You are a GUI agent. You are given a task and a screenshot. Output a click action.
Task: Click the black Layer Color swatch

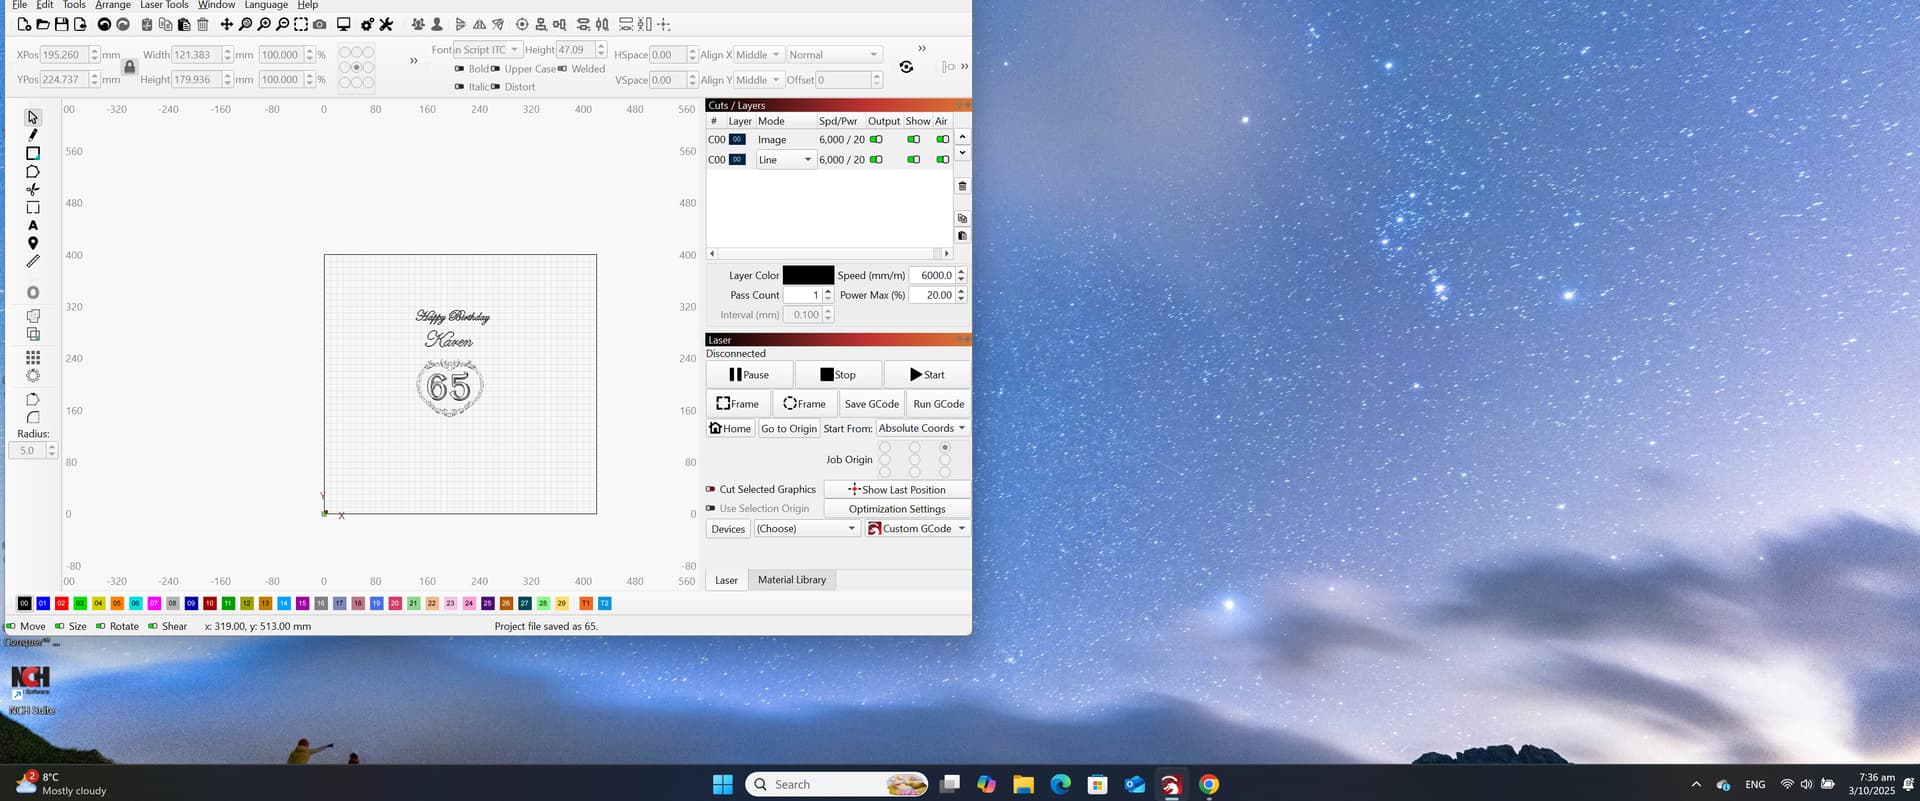[x=807, y=275]
